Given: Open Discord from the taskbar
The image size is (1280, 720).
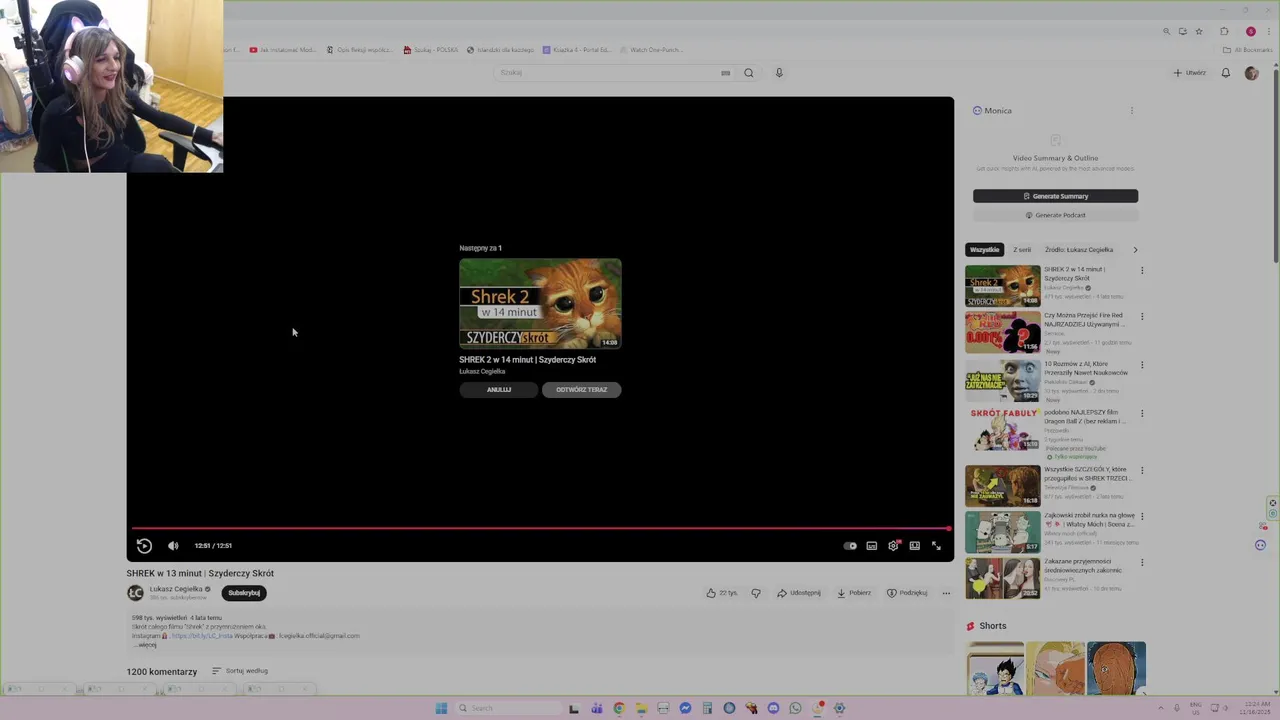Looking at the screenshot, I should (773, 708).
